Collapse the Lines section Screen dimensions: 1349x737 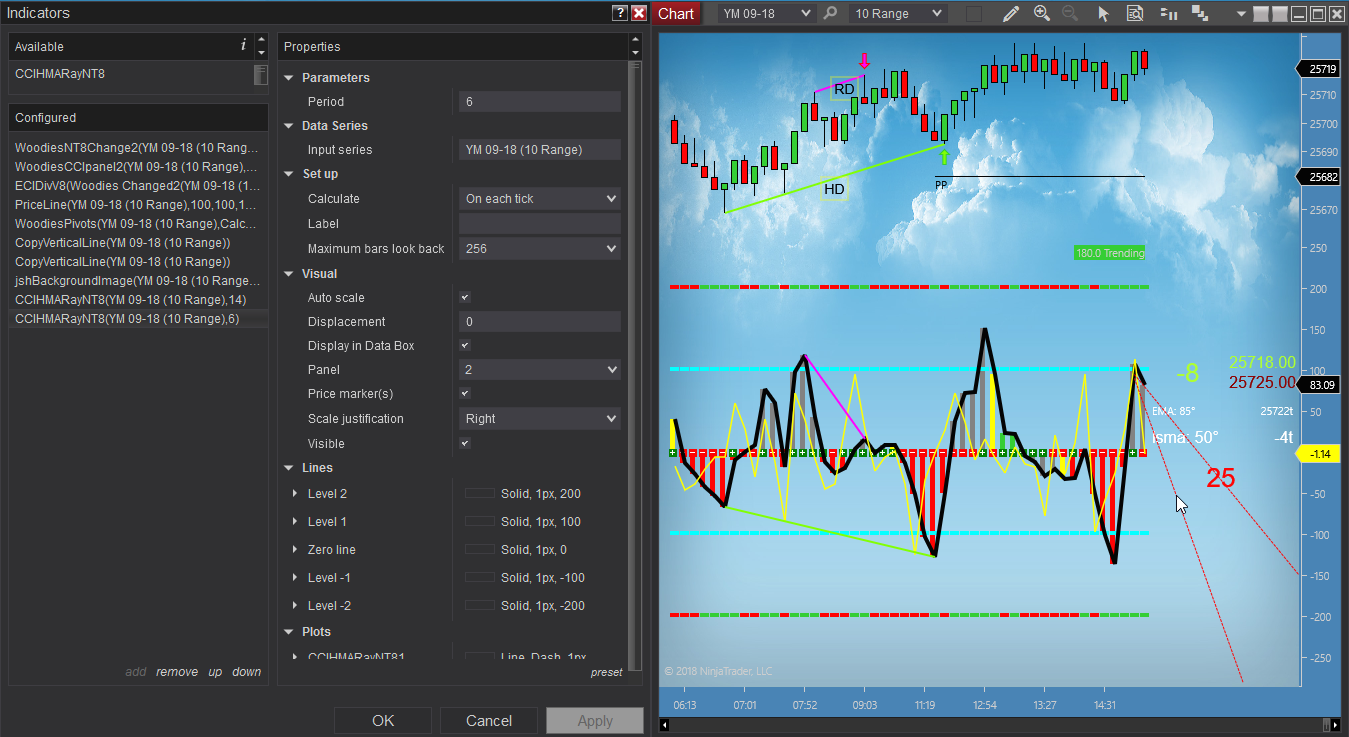tap(289, 468)
